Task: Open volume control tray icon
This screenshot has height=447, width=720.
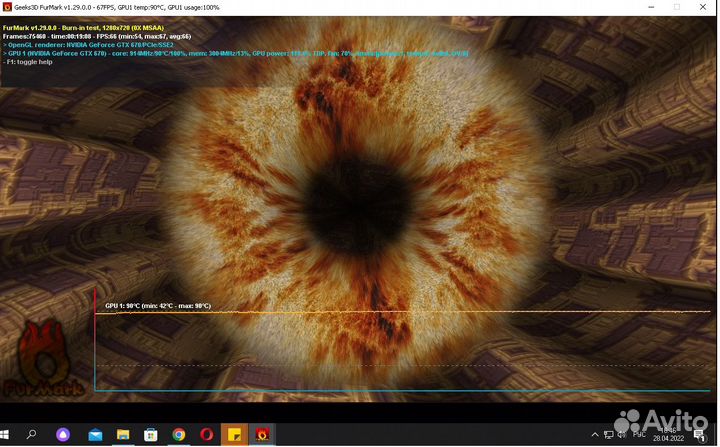Action: pyautogui.click(x=622, y=435)
